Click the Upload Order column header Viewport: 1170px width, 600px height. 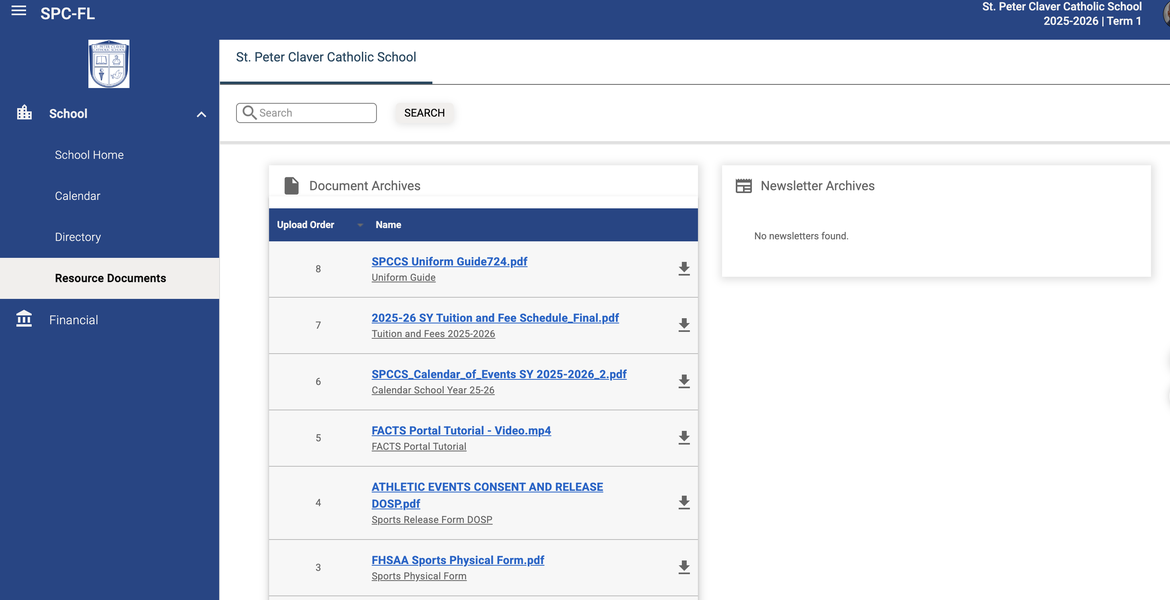coord(305,225)
